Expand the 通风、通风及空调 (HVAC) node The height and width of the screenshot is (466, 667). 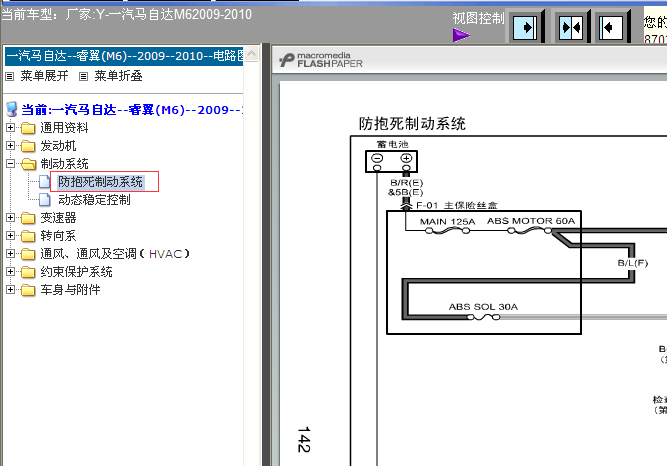tap(11, 253)
